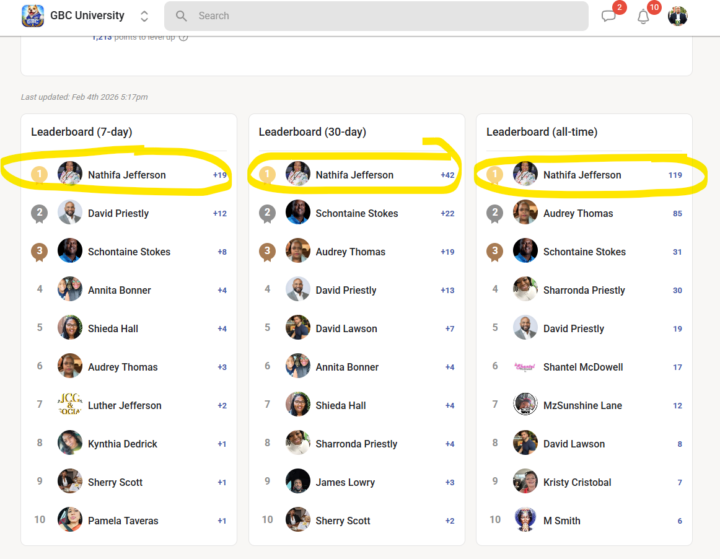
Task: Click inside the Search field
Action: coord(380,16)
